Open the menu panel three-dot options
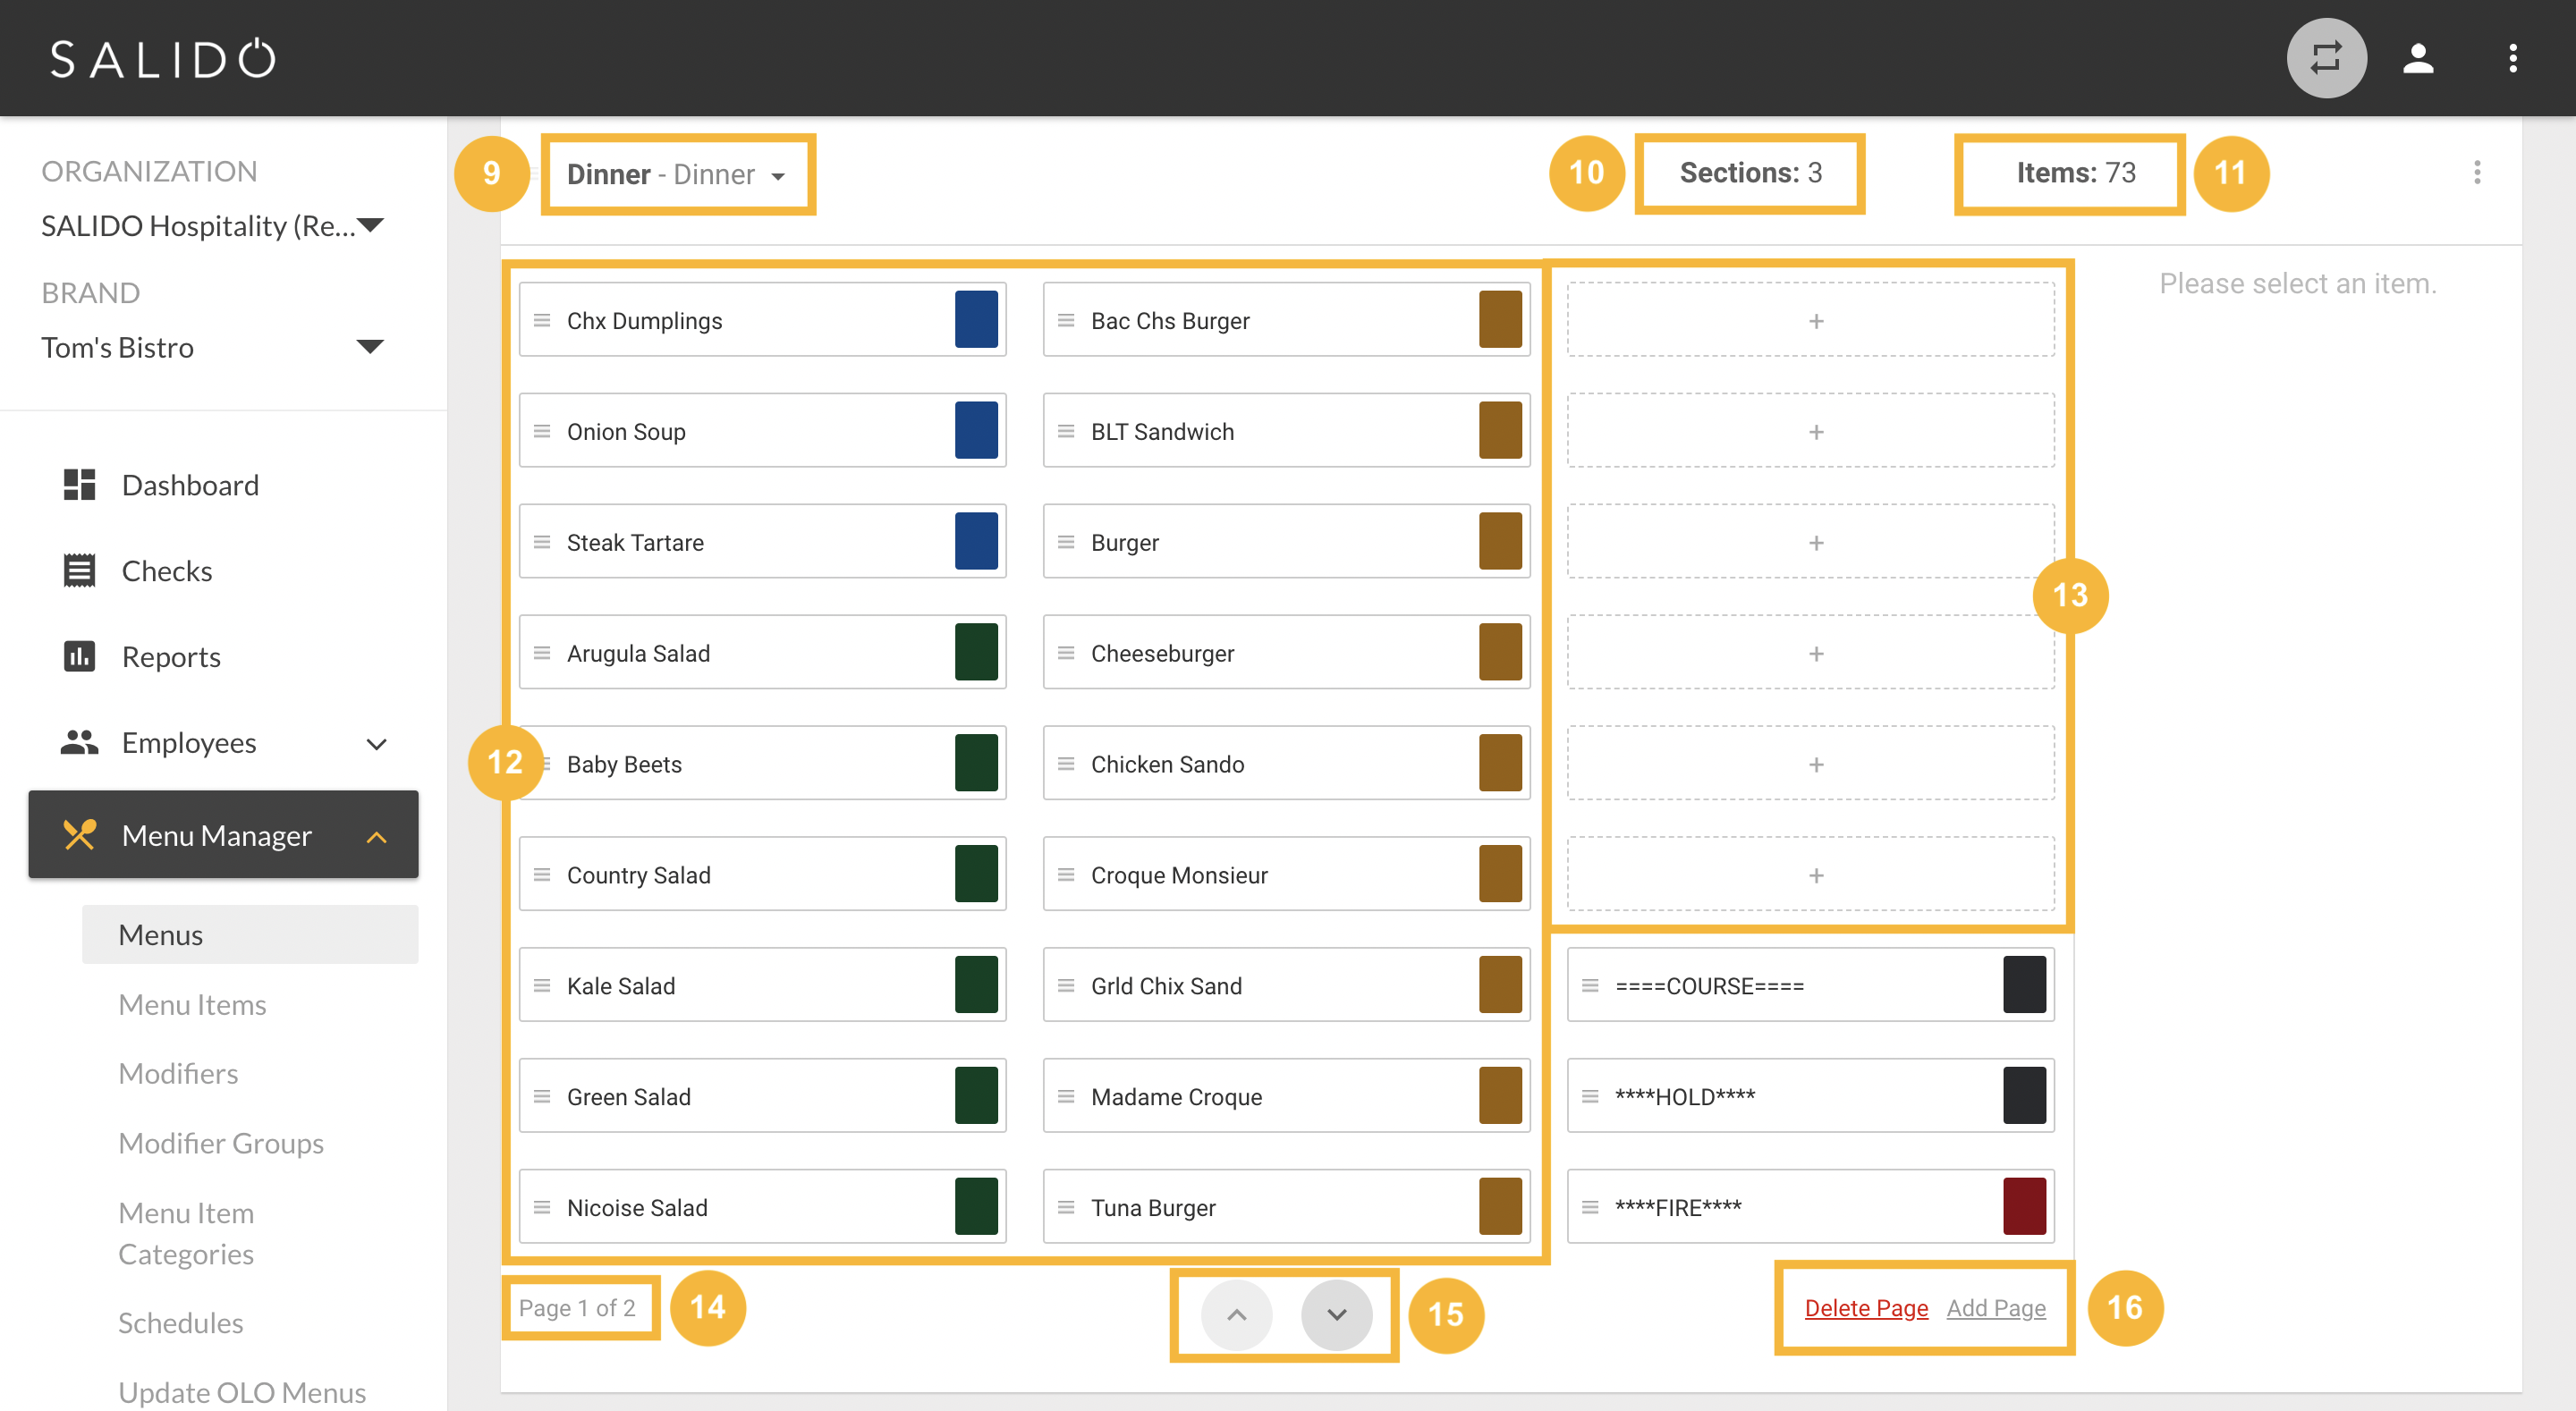The height and width of the screenshot is (1411, 2576). point(2476,173)
